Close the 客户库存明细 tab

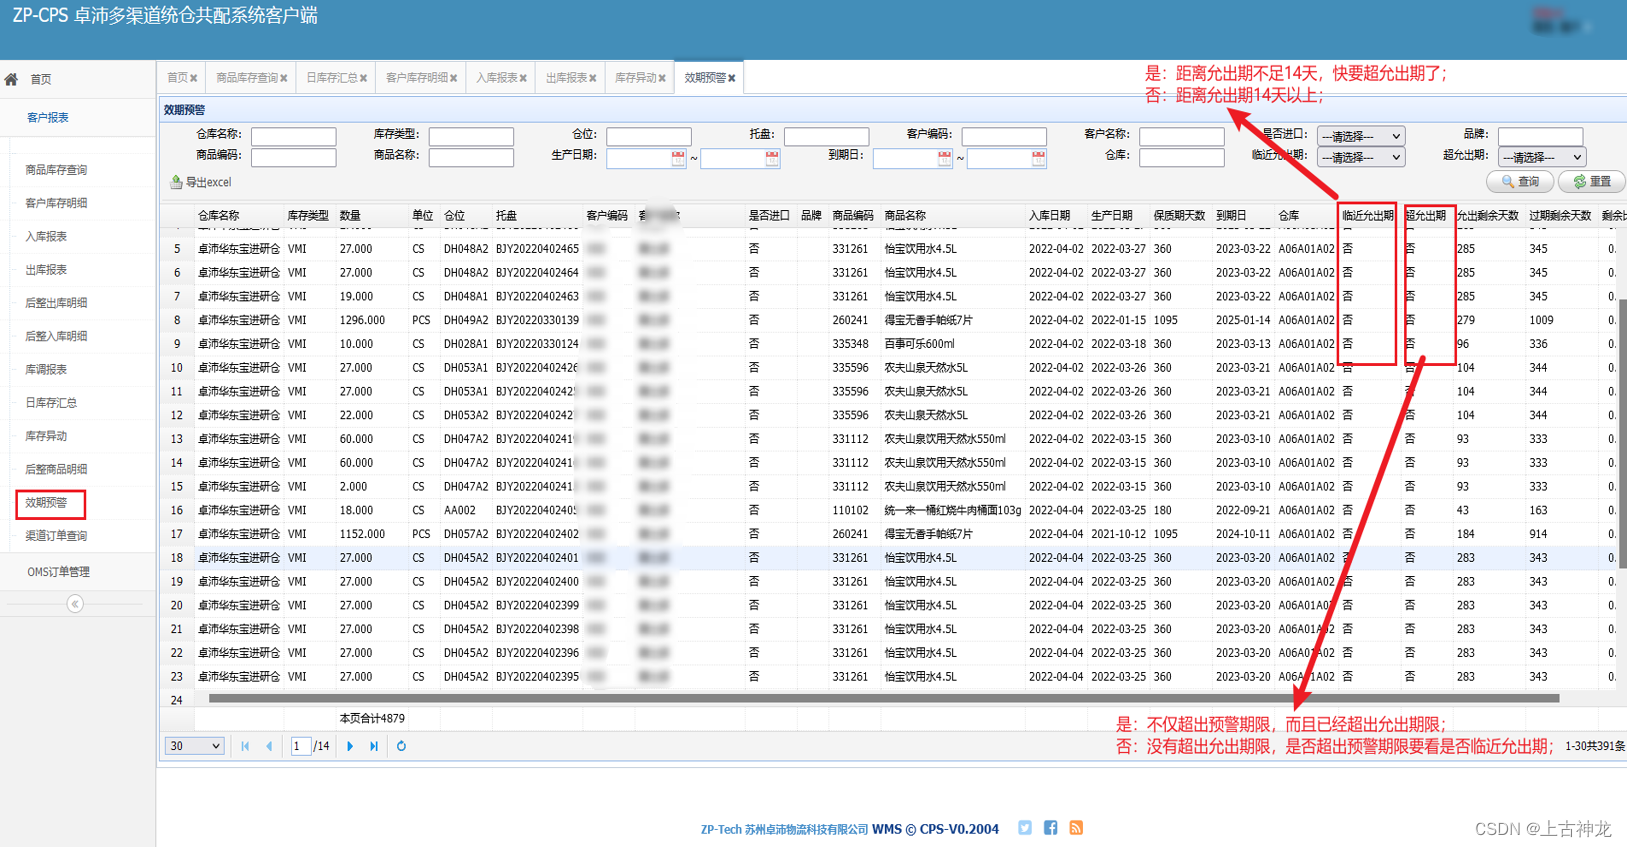(454, 78)
